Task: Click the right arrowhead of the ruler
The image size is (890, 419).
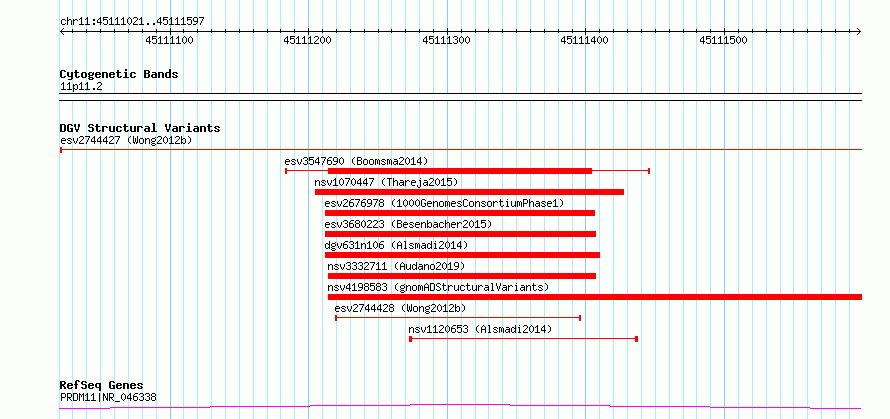Action: coord(859,31)
